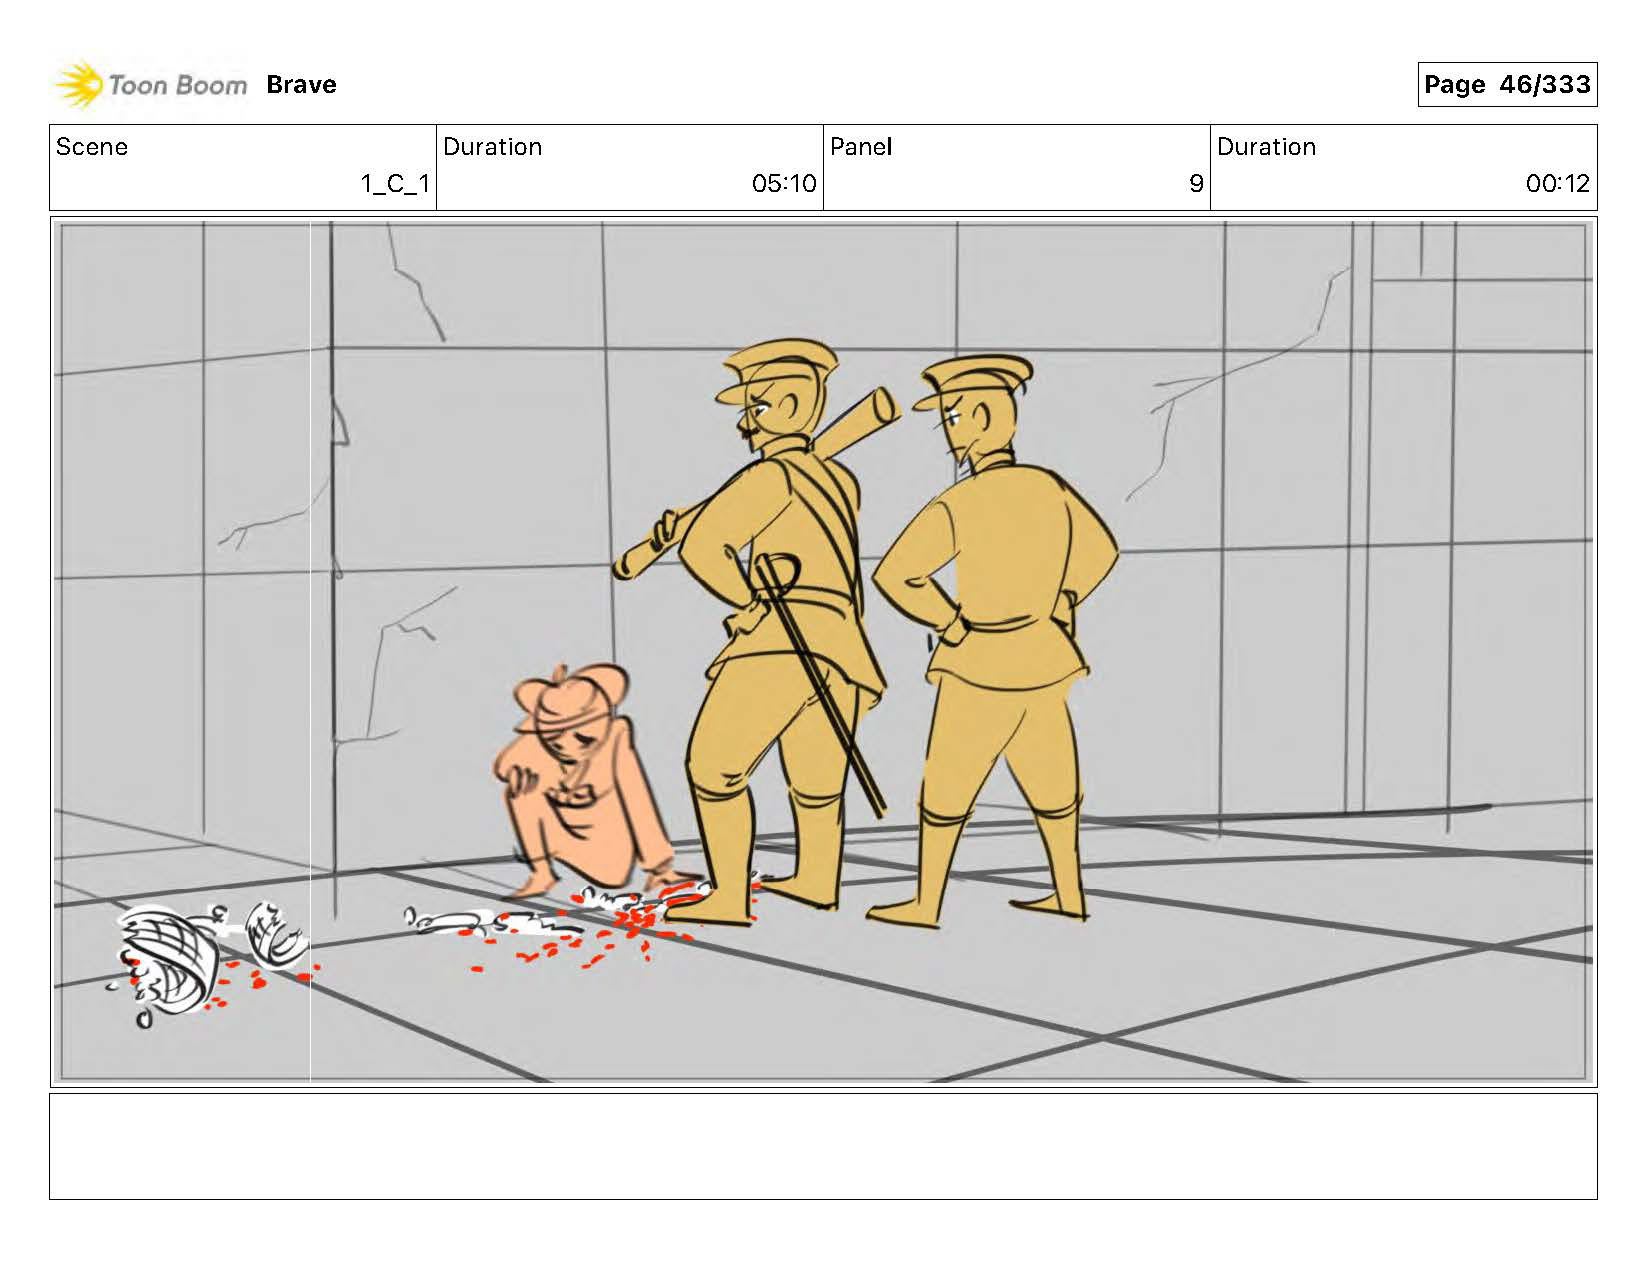Select the 'Scene' header label

(x=92, y=147)
